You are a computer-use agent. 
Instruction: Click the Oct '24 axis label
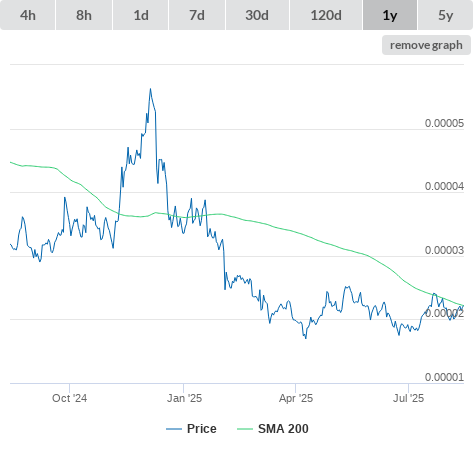coord(69,398)
